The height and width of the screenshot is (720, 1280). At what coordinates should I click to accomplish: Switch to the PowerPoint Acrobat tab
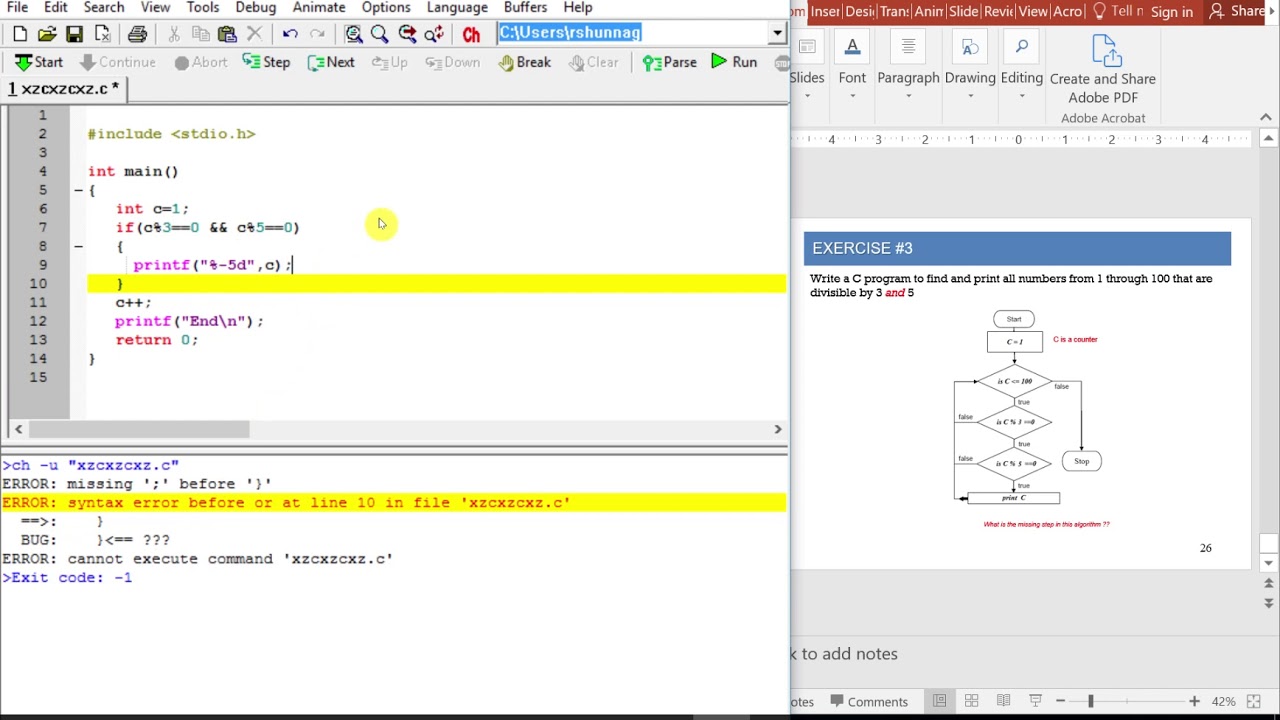[x=1067, y=12]
